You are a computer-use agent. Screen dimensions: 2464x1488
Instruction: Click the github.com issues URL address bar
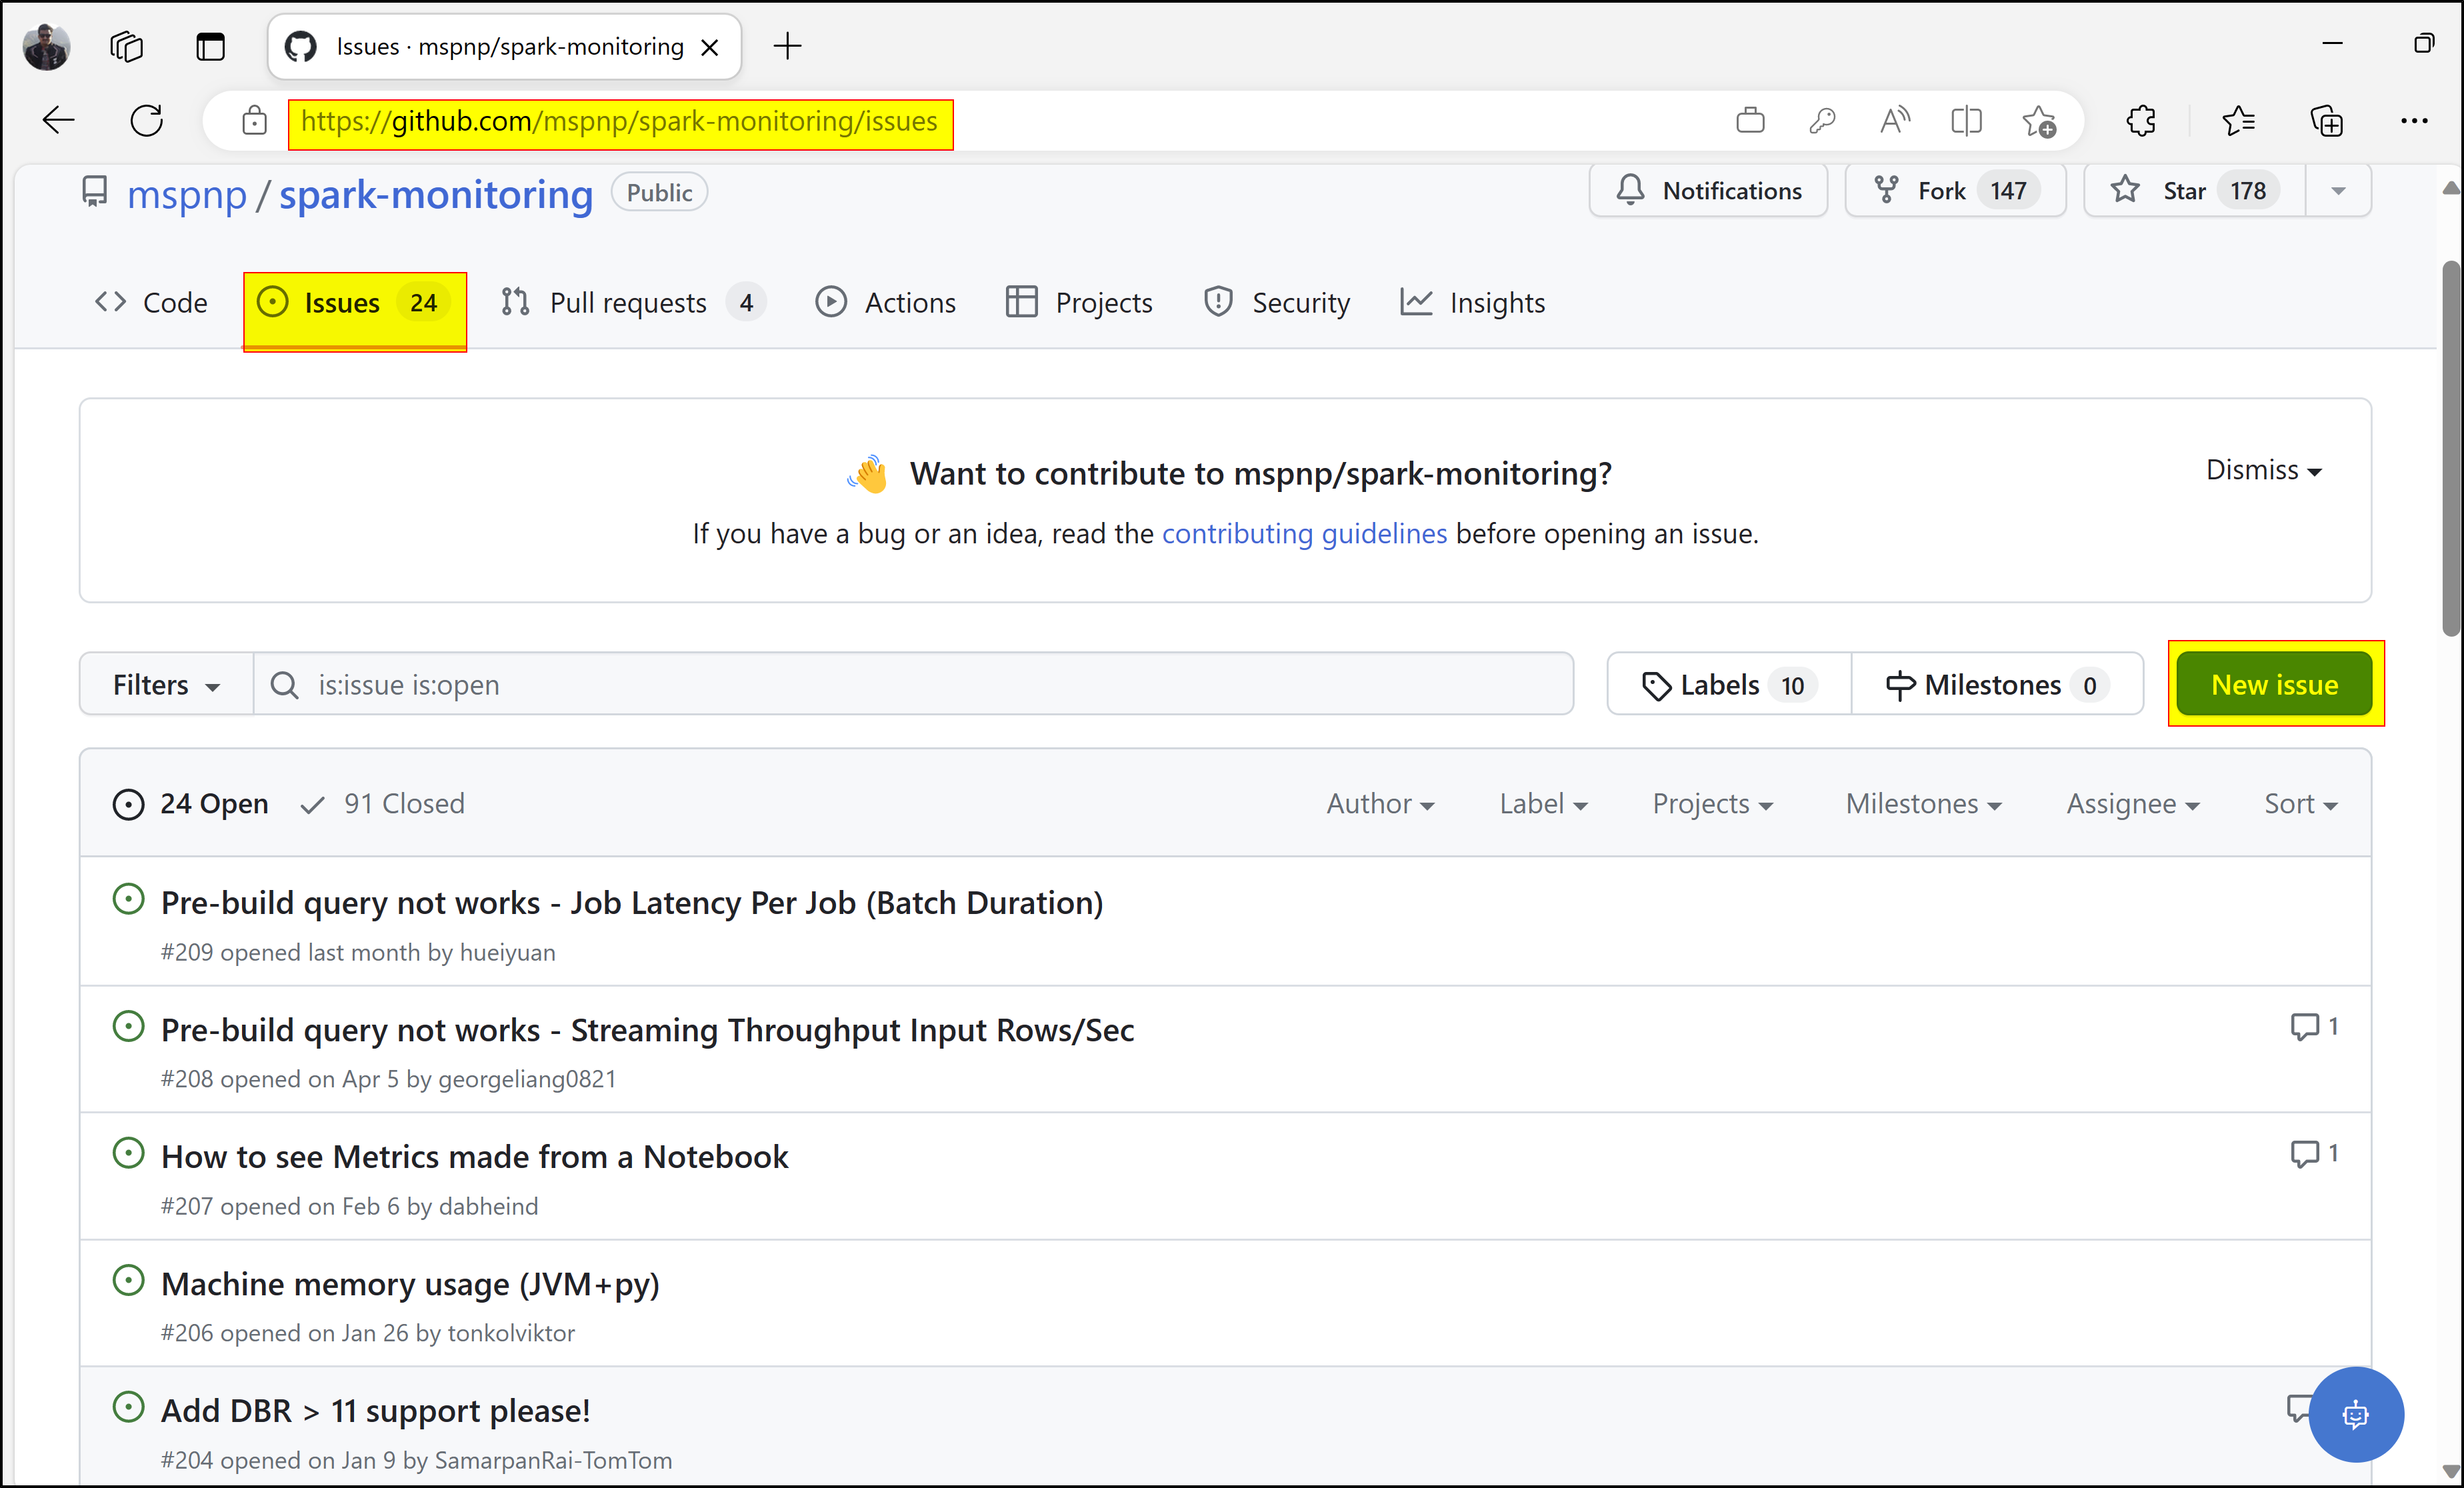(x=619, y=122)
